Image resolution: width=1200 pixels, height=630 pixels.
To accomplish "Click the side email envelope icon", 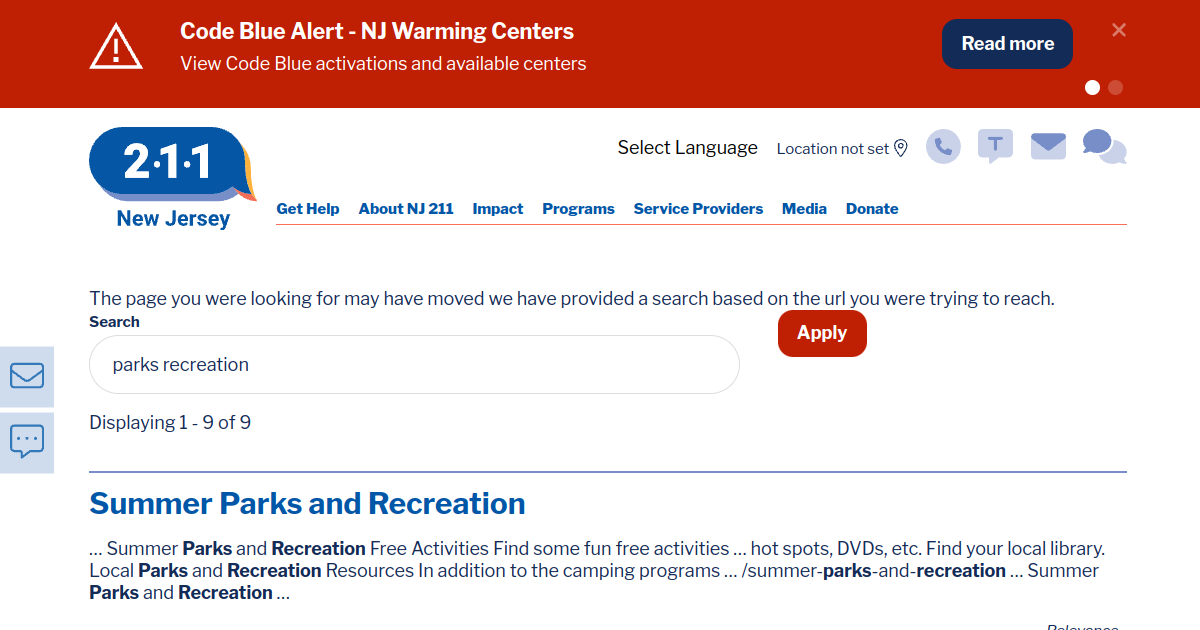I will (x=27, y=376).
